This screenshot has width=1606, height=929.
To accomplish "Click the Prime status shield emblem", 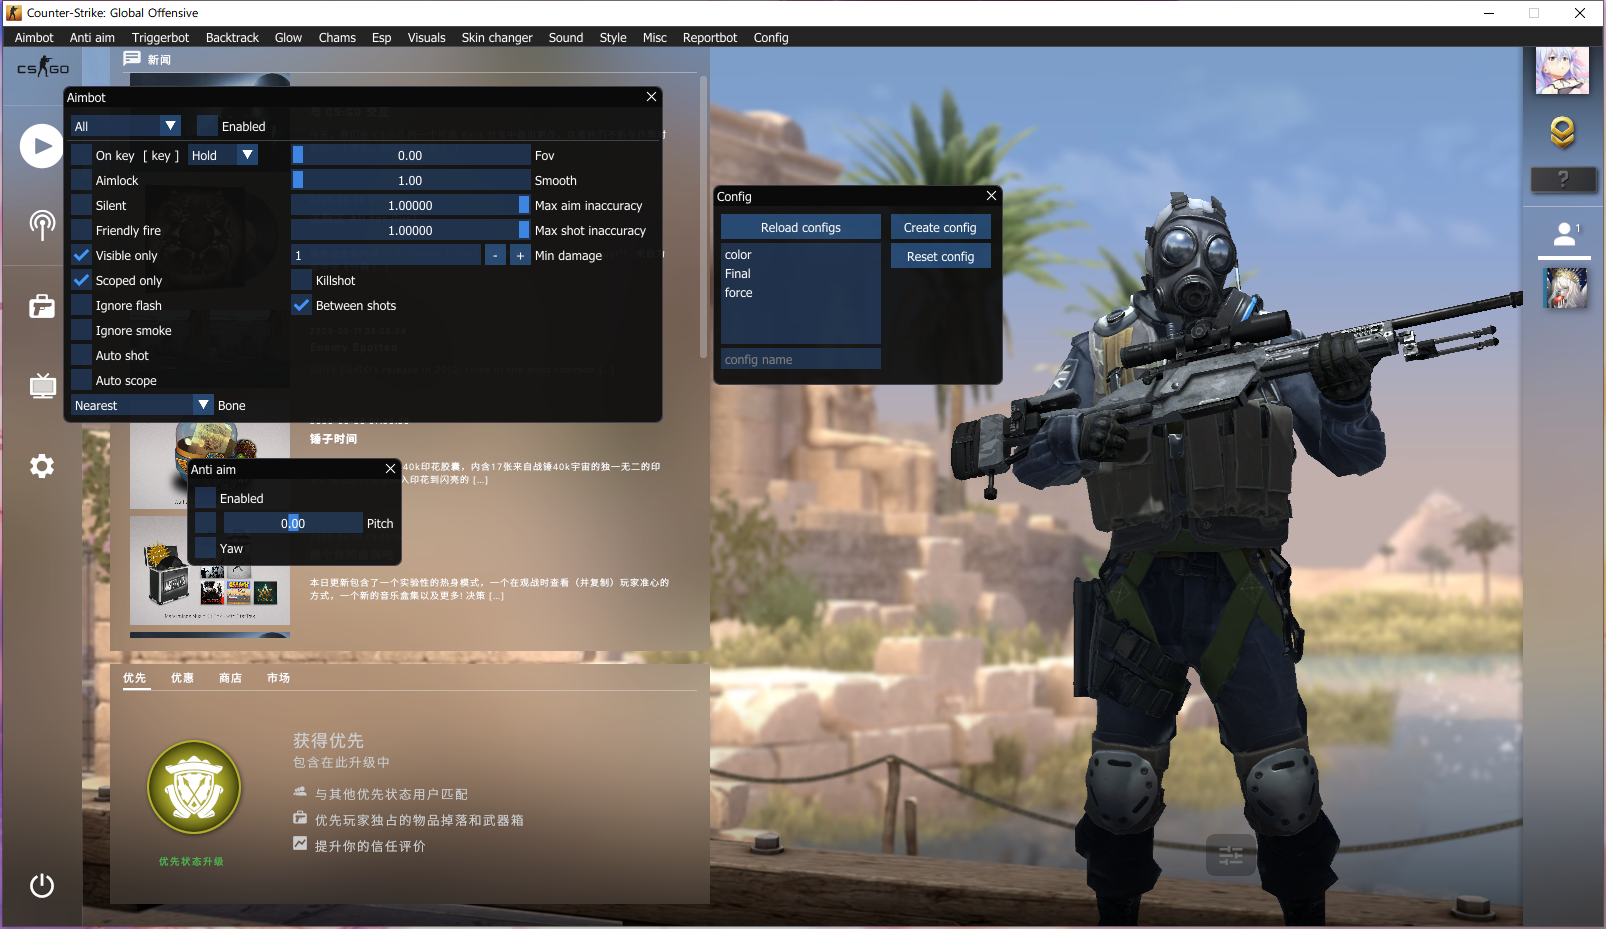I will [x=194, y=788].
